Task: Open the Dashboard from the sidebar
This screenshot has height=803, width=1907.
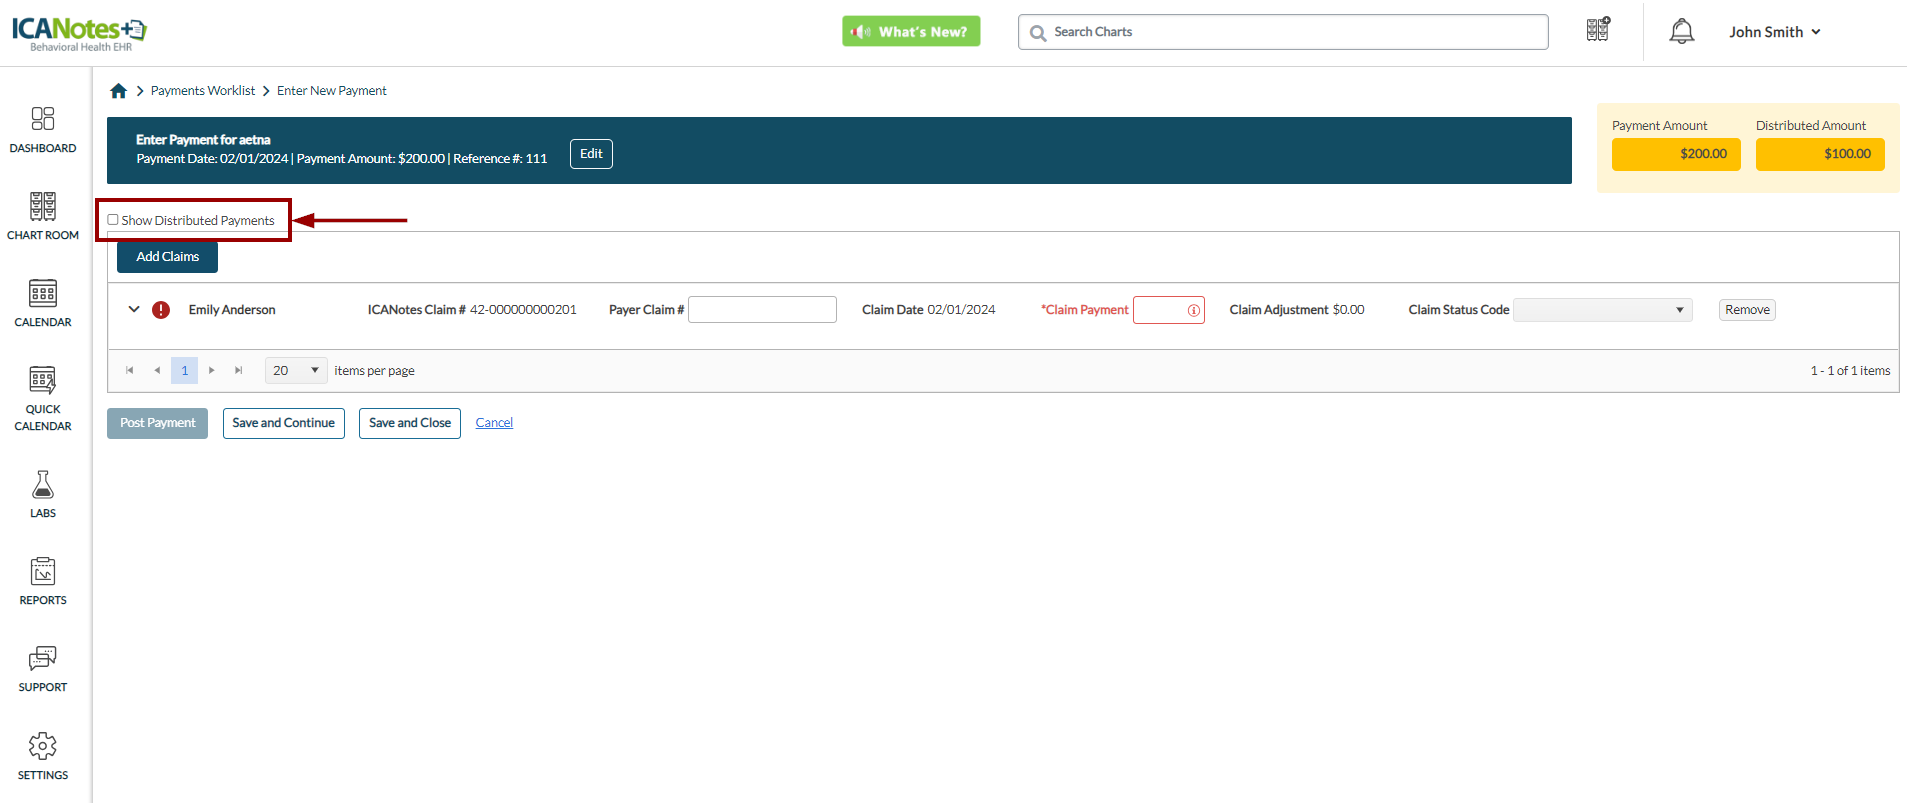Action: (43, 130)
